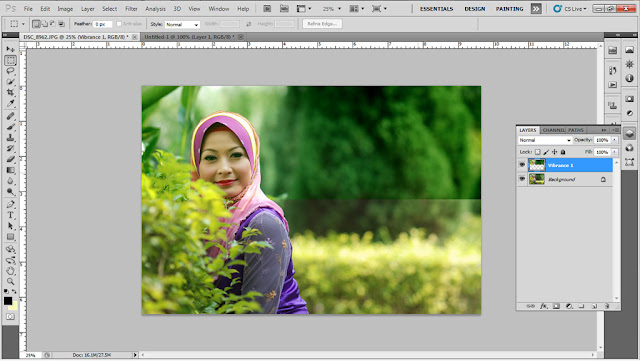
Task: Create new adjustment layer icon
Action: click(x=569, y=306)
